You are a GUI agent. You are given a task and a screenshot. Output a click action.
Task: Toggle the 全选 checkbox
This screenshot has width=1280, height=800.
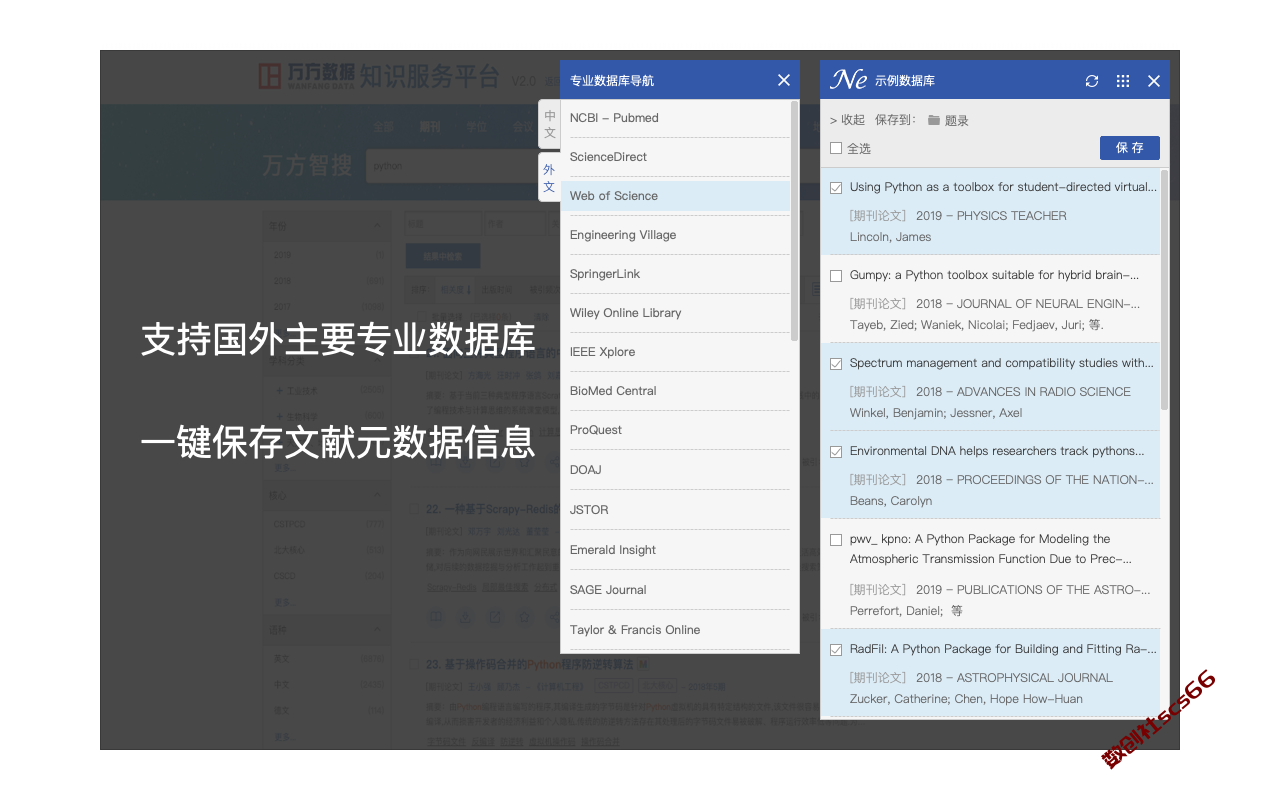pyautogui.click(x=836, y=148)
